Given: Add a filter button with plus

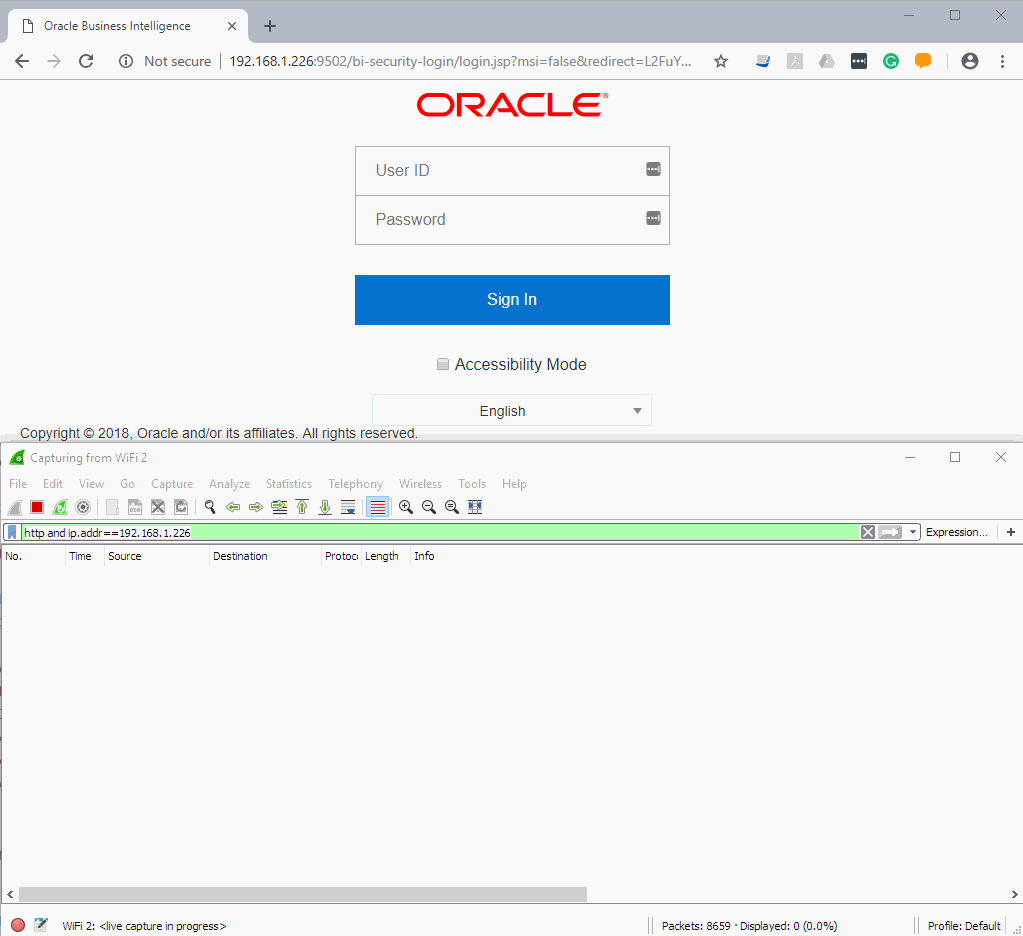Looking at the screenshot, I should point(1011,532).
